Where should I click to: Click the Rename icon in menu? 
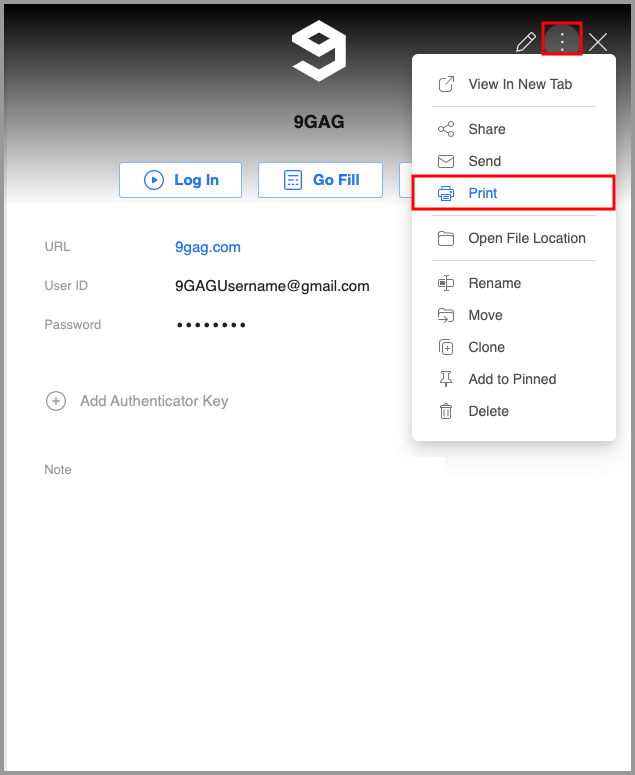click(x=446, y=283)
